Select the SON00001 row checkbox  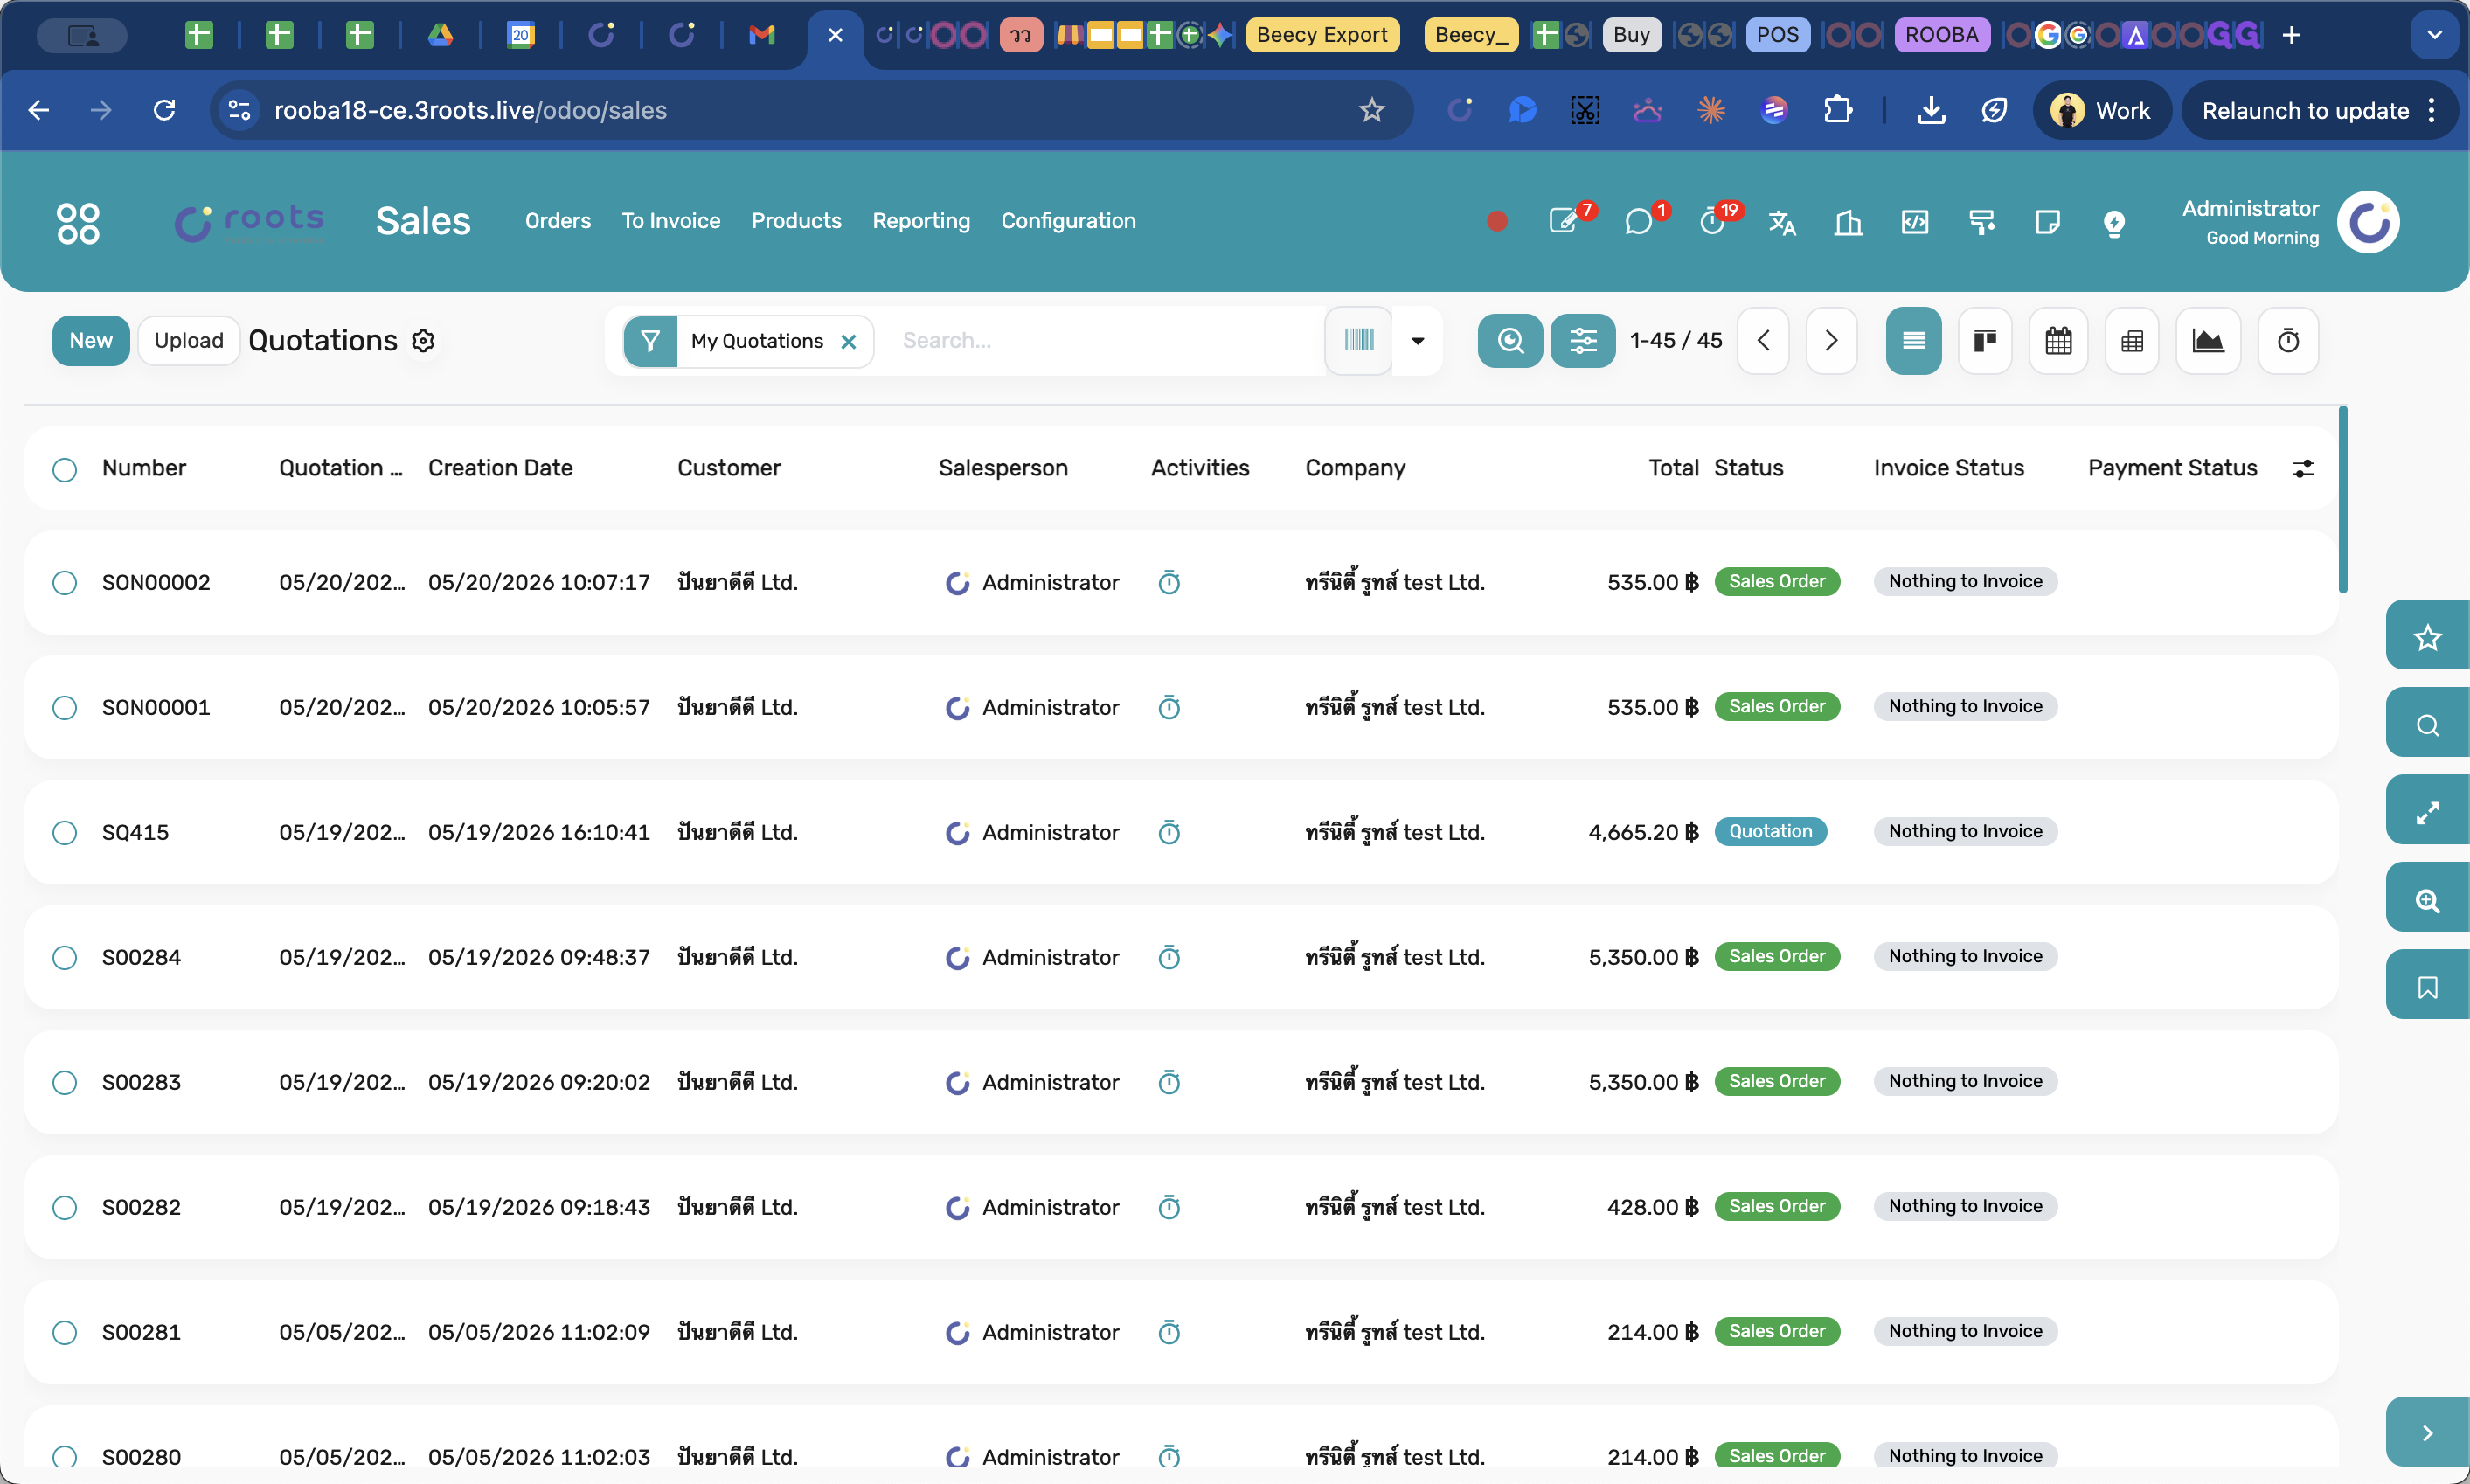pos(64,708)
